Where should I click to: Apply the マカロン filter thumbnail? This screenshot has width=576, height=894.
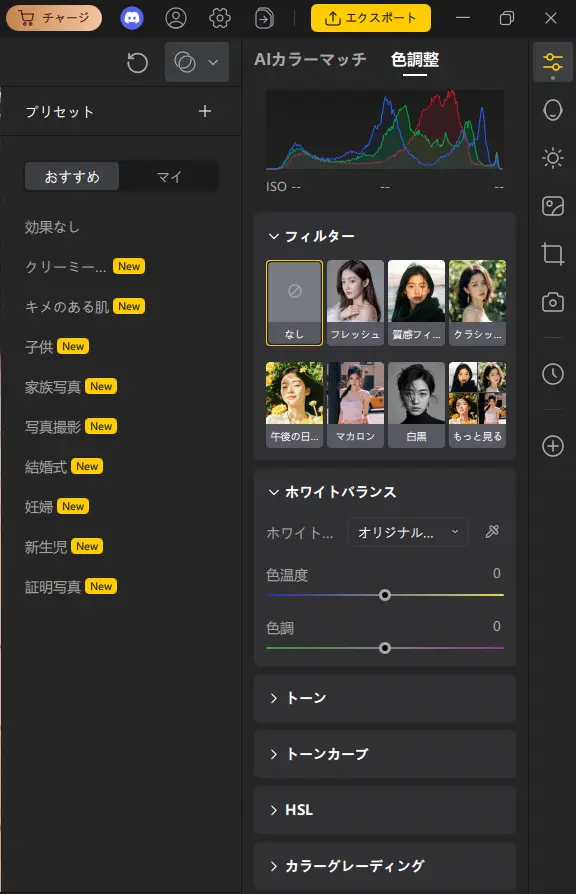(x=355, y=405)
